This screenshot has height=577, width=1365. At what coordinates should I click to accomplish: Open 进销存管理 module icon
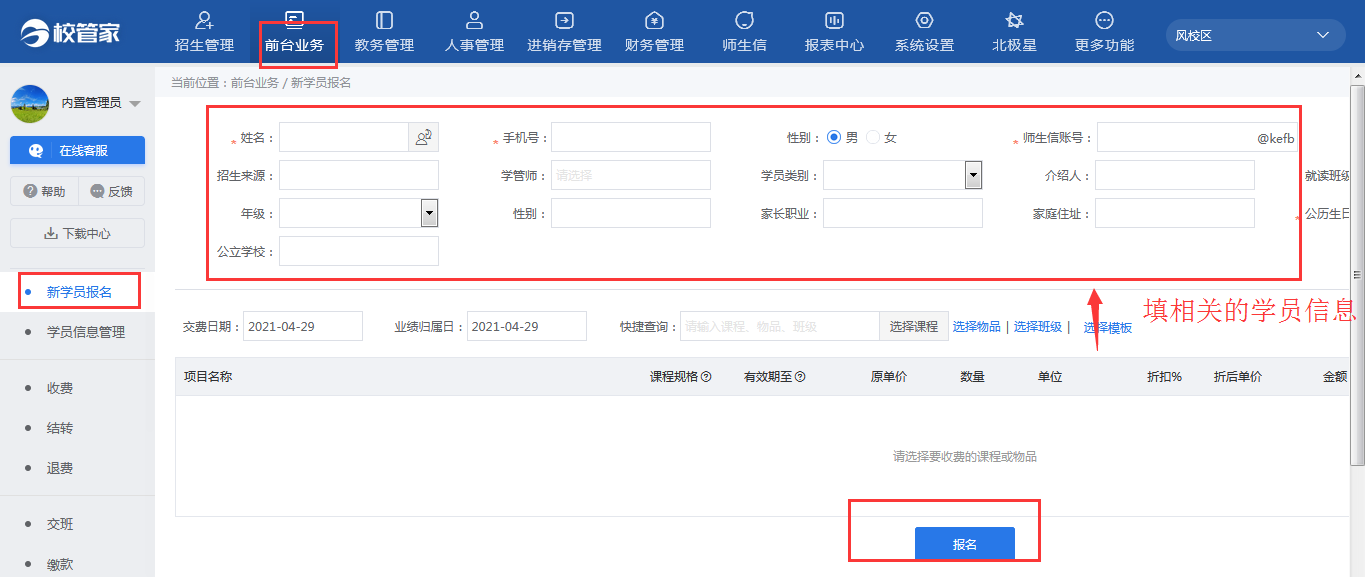click(564, 20)
